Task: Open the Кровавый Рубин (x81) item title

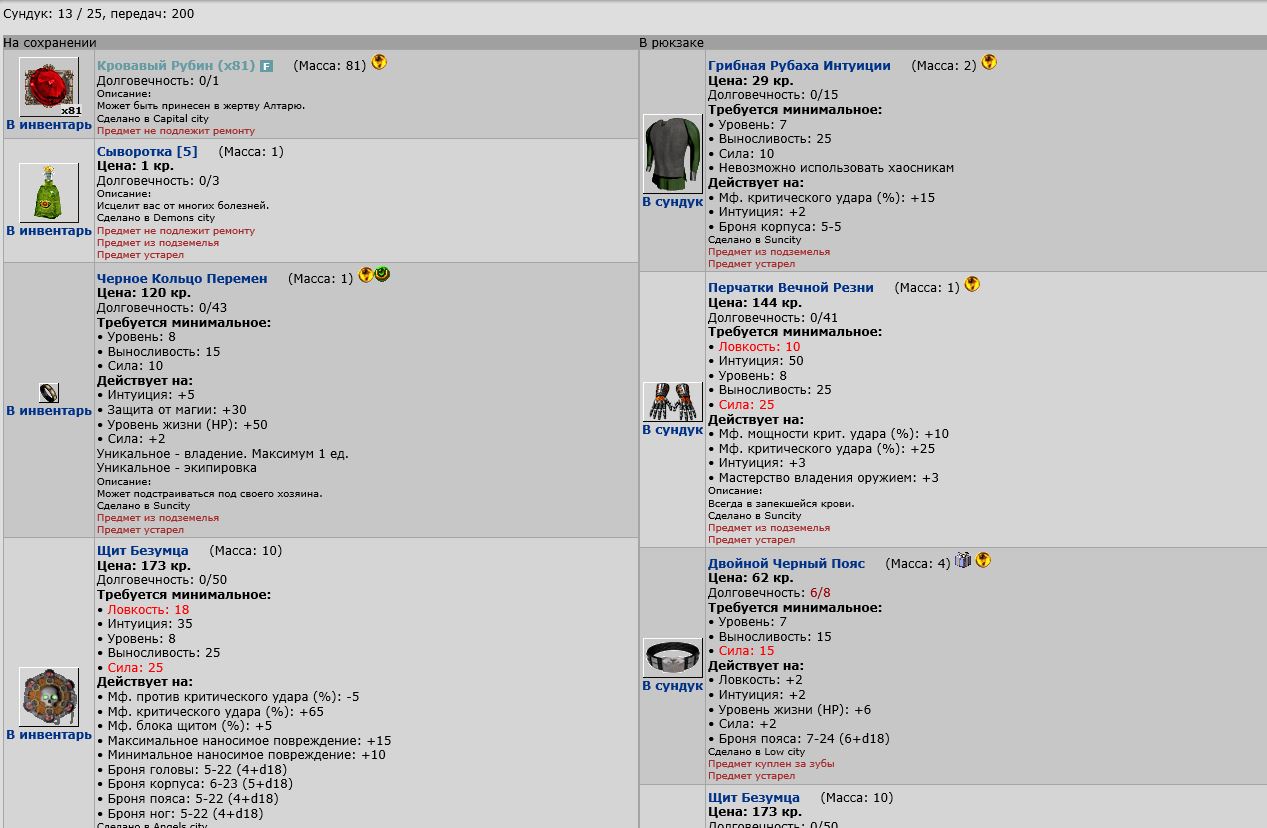Action: 176,66
